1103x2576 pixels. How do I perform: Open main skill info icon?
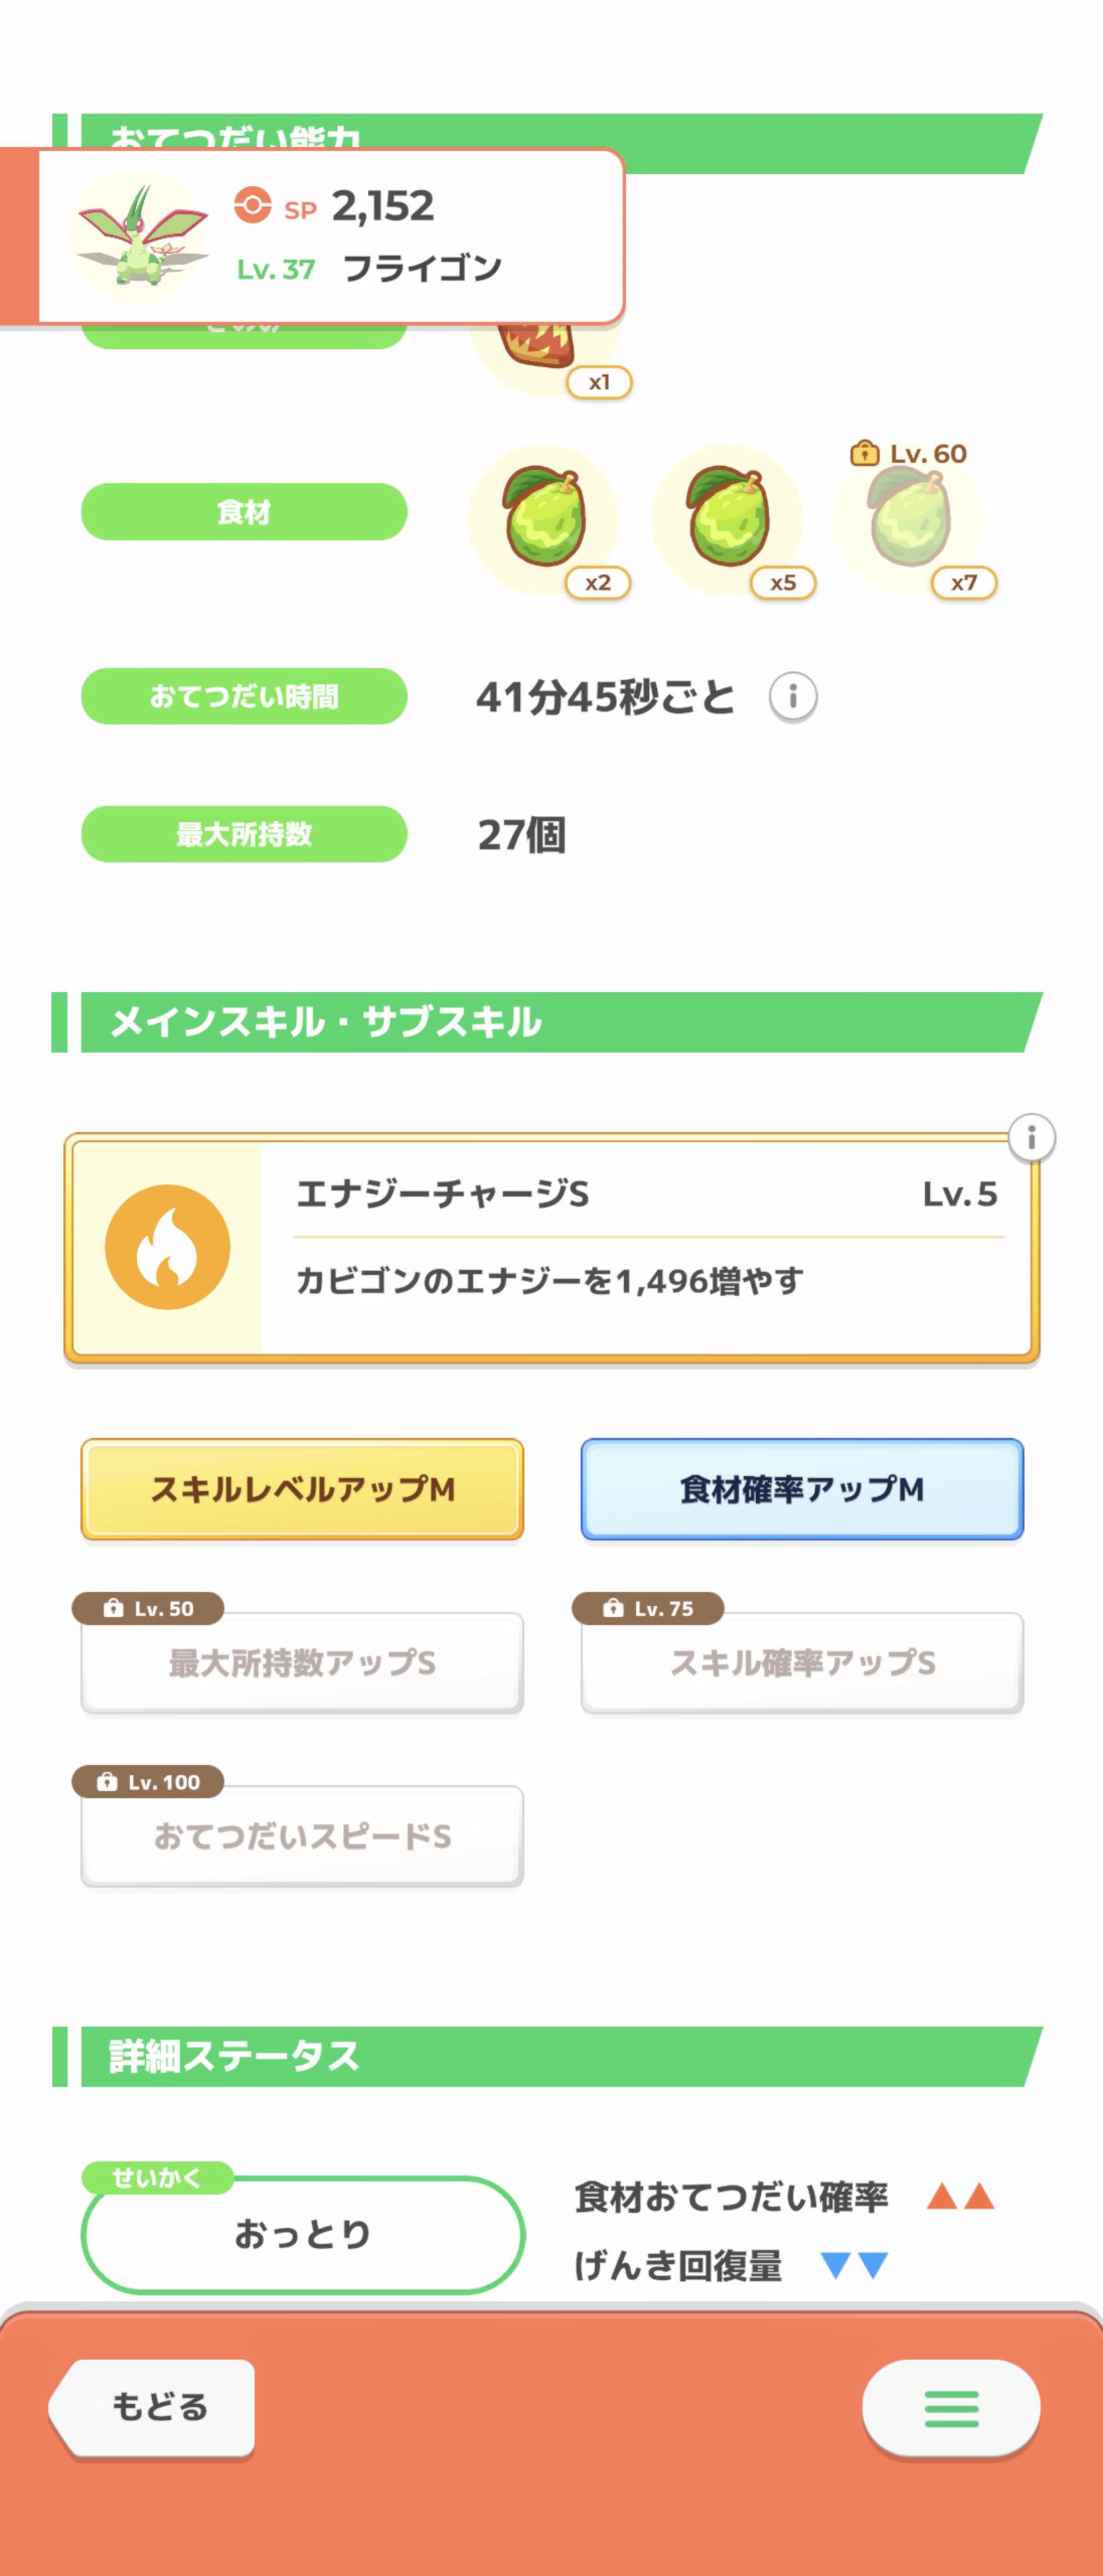tap(1031, 1138)
